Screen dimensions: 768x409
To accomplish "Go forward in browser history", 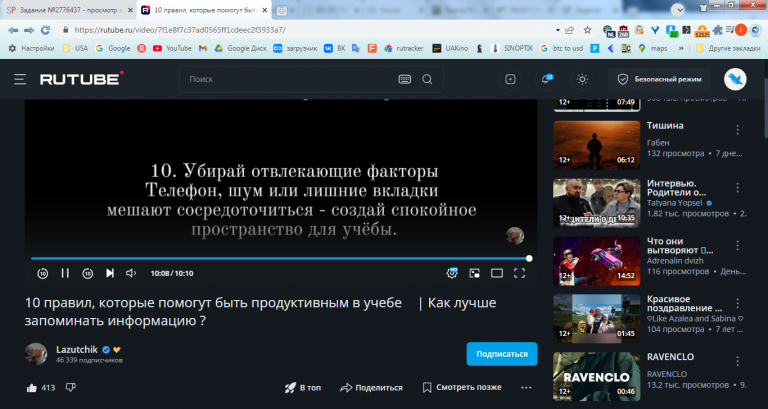I will 29,30.
